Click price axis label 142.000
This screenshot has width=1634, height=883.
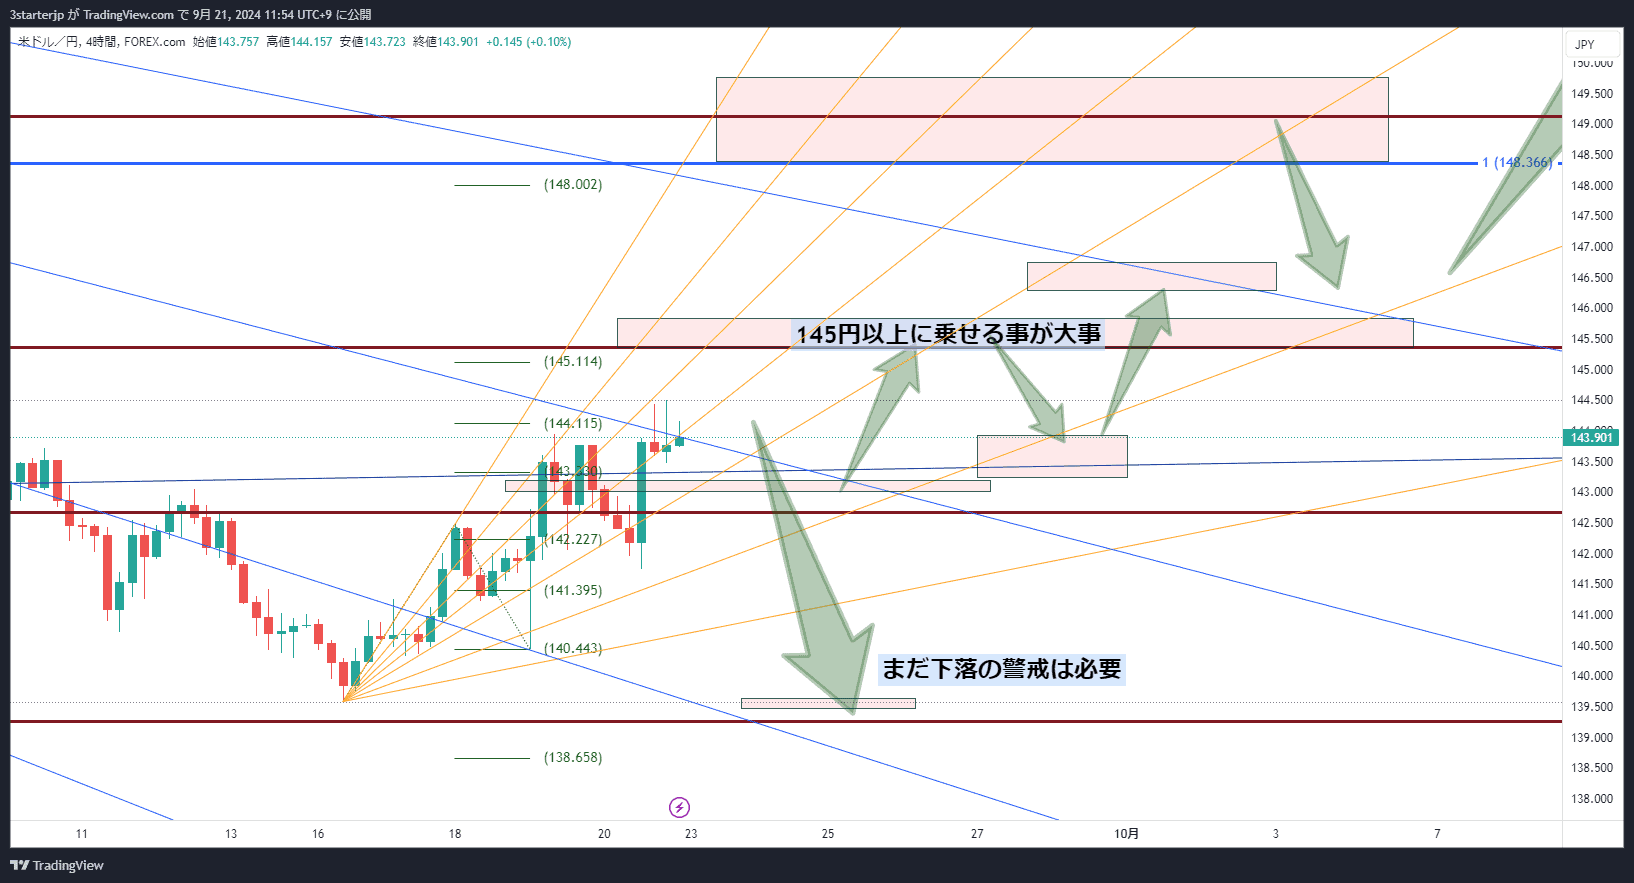[1592, 554]
